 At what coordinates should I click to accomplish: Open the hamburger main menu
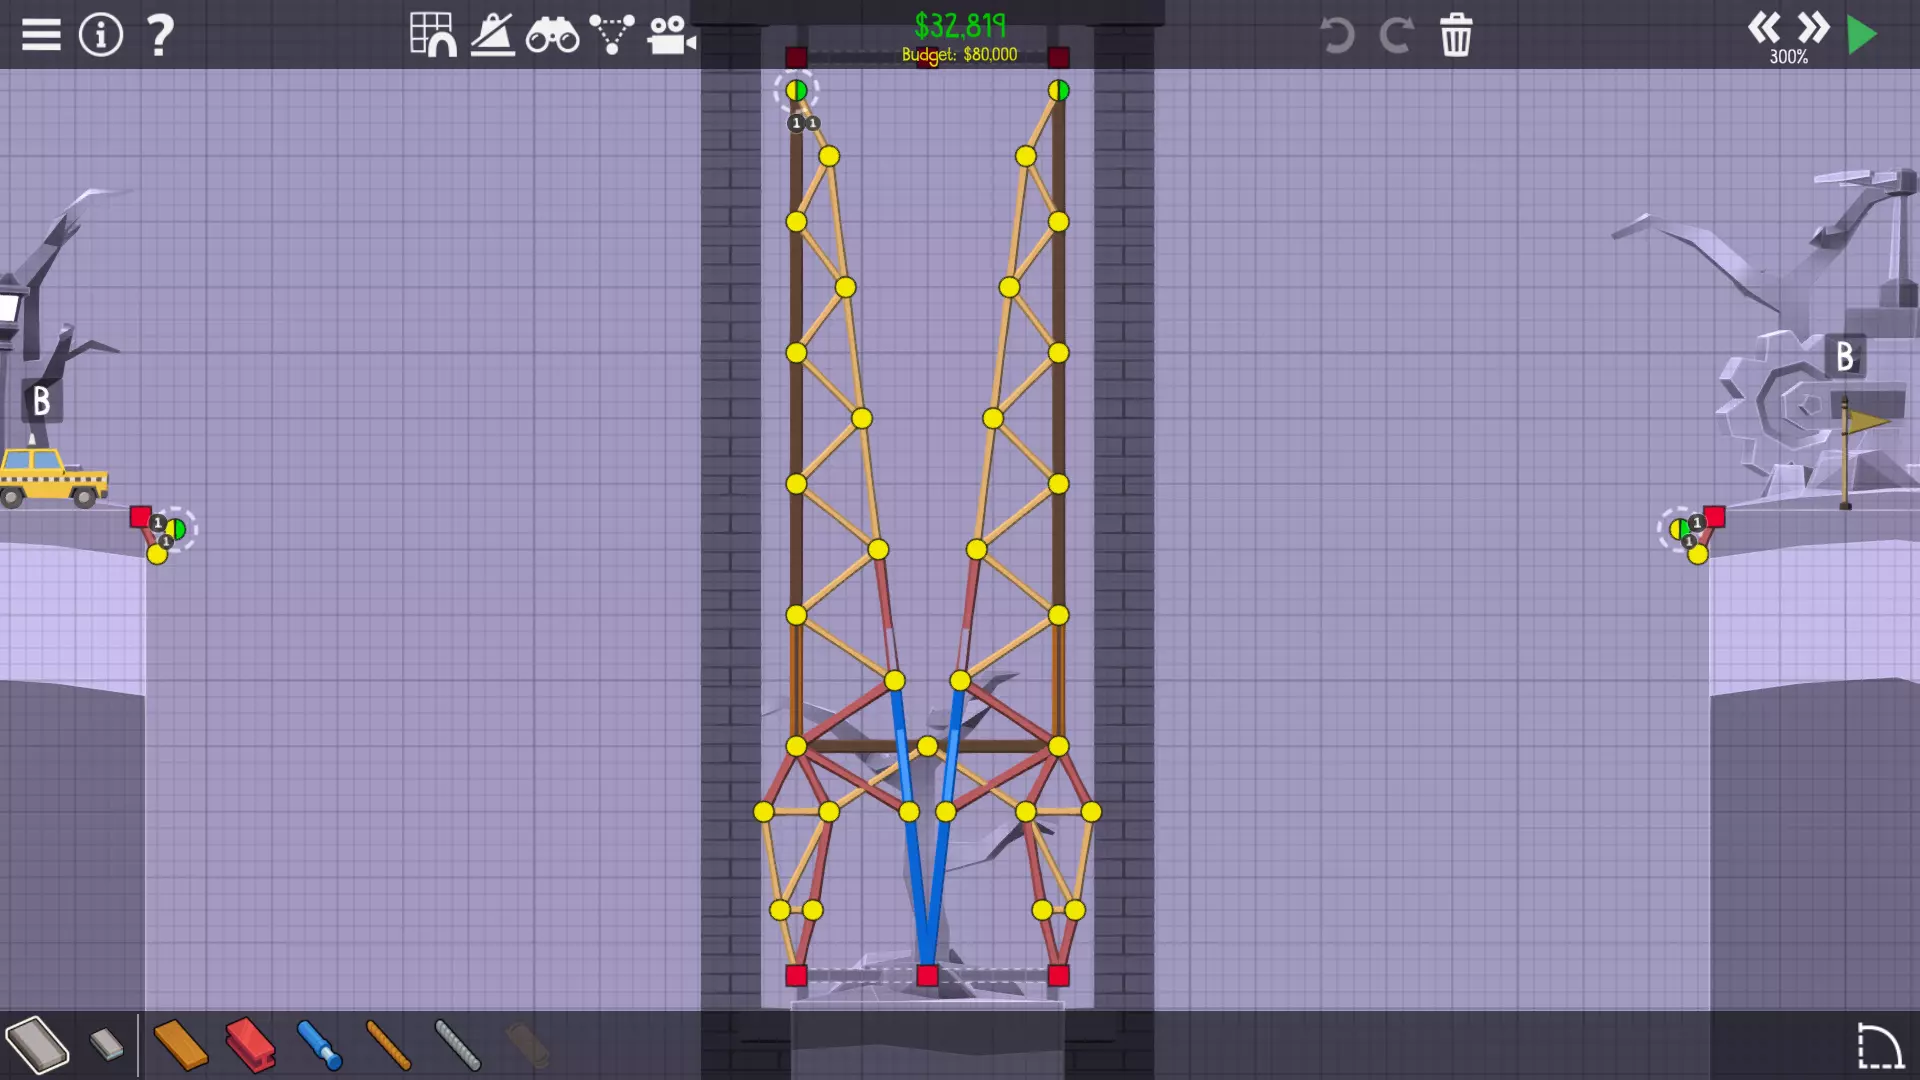41,35
